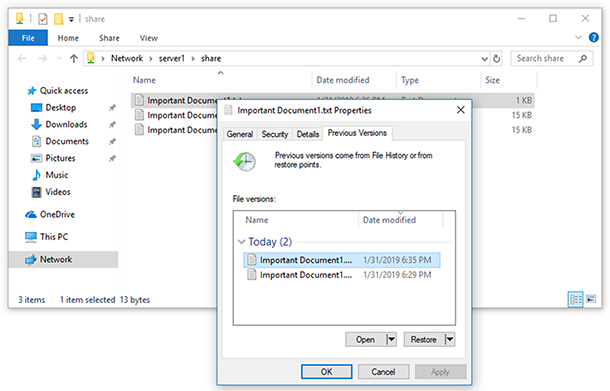The height and width of the screenshot is (391, 610).
Task: Open the recent locations dropdown arrow
Action: coord(59,58)
